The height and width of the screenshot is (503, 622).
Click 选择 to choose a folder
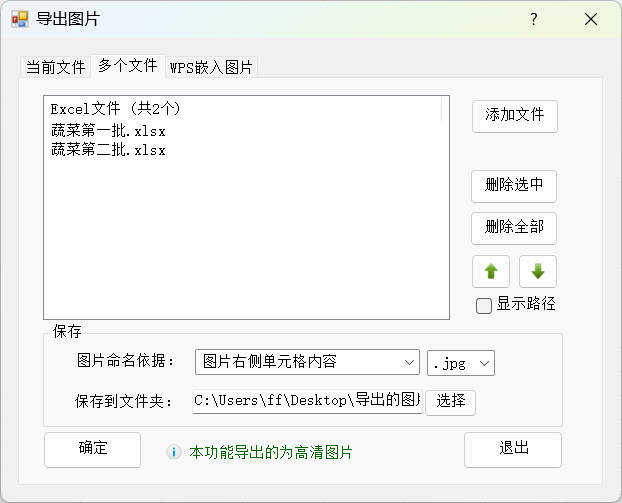451,401
